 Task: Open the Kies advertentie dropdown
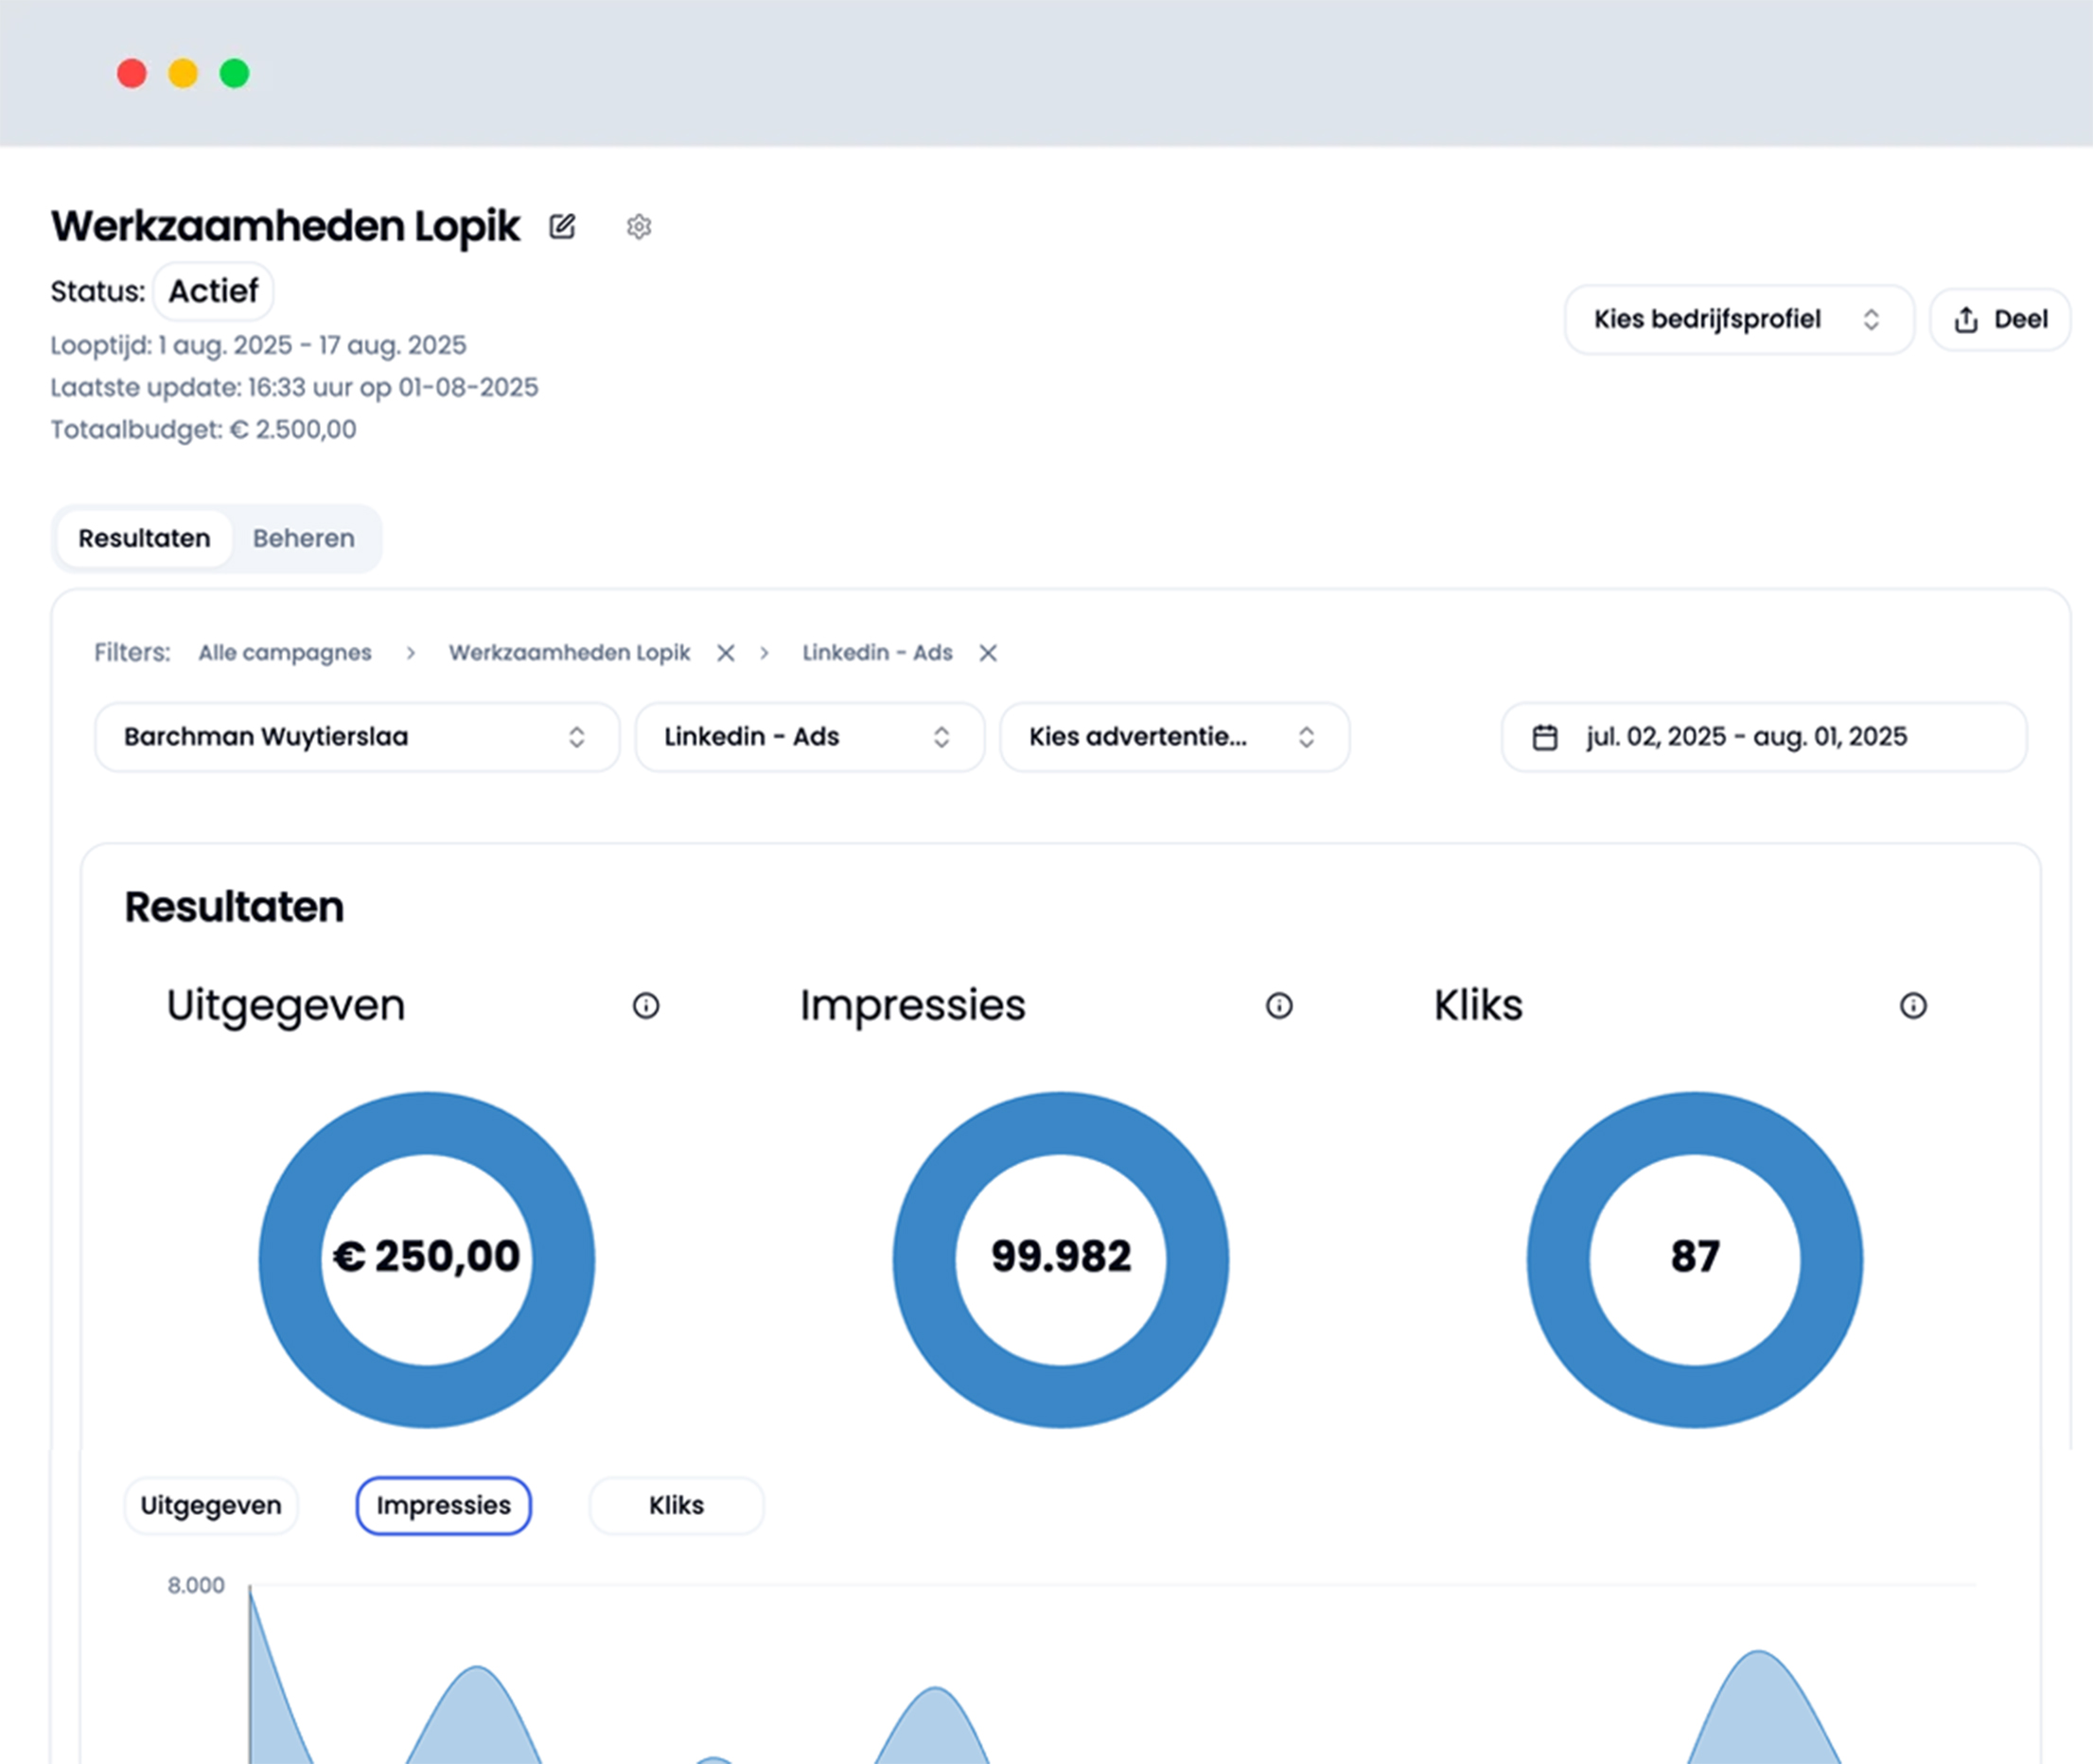[x=1174, y=737]
